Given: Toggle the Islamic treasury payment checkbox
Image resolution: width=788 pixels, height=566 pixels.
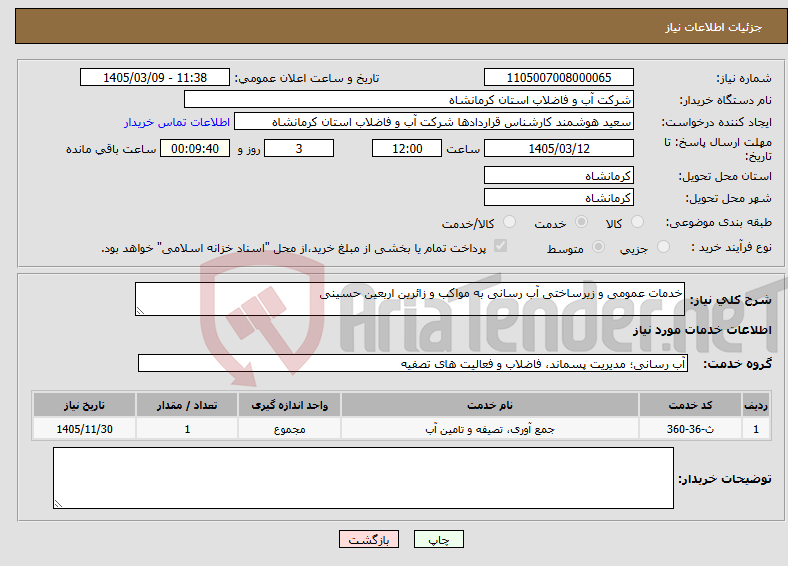Looking at the screenshot, I should pyautogui.click(x=500, y=246).
